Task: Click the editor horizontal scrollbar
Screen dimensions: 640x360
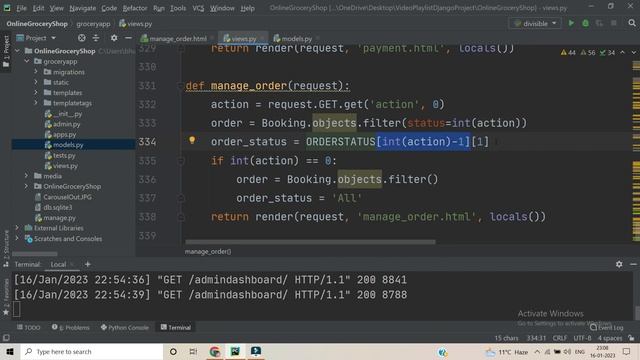Action: coord(310,242)
